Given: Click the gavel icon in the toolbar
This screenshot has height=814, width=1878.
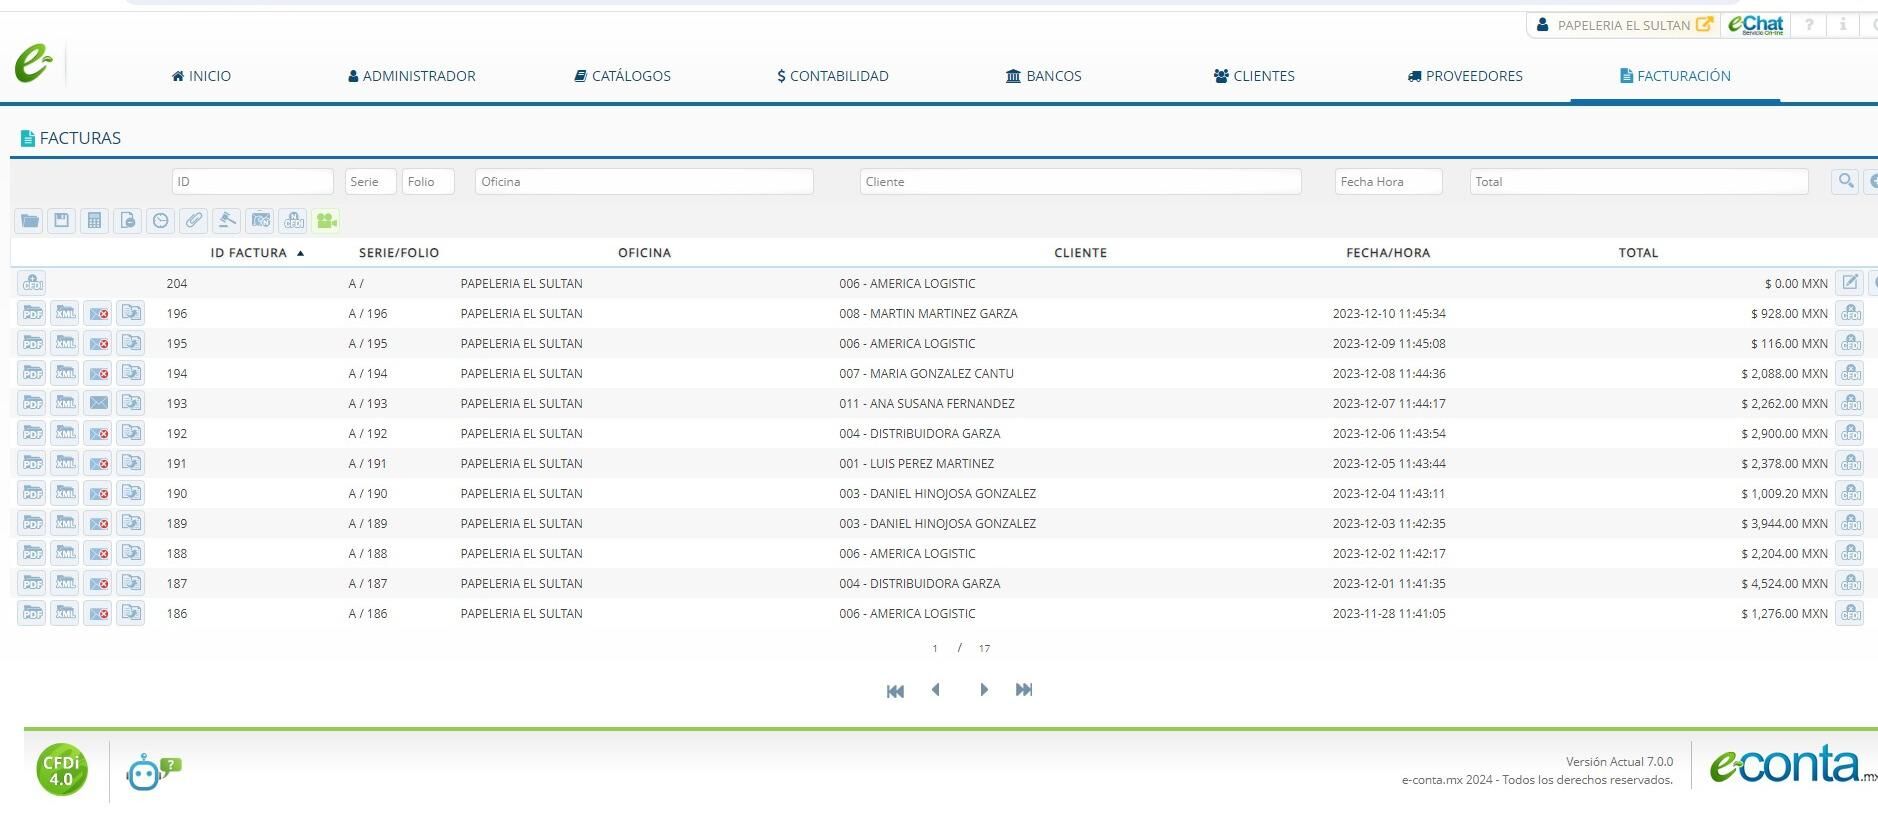Looking at the screenshot, I should click(227, 221).
